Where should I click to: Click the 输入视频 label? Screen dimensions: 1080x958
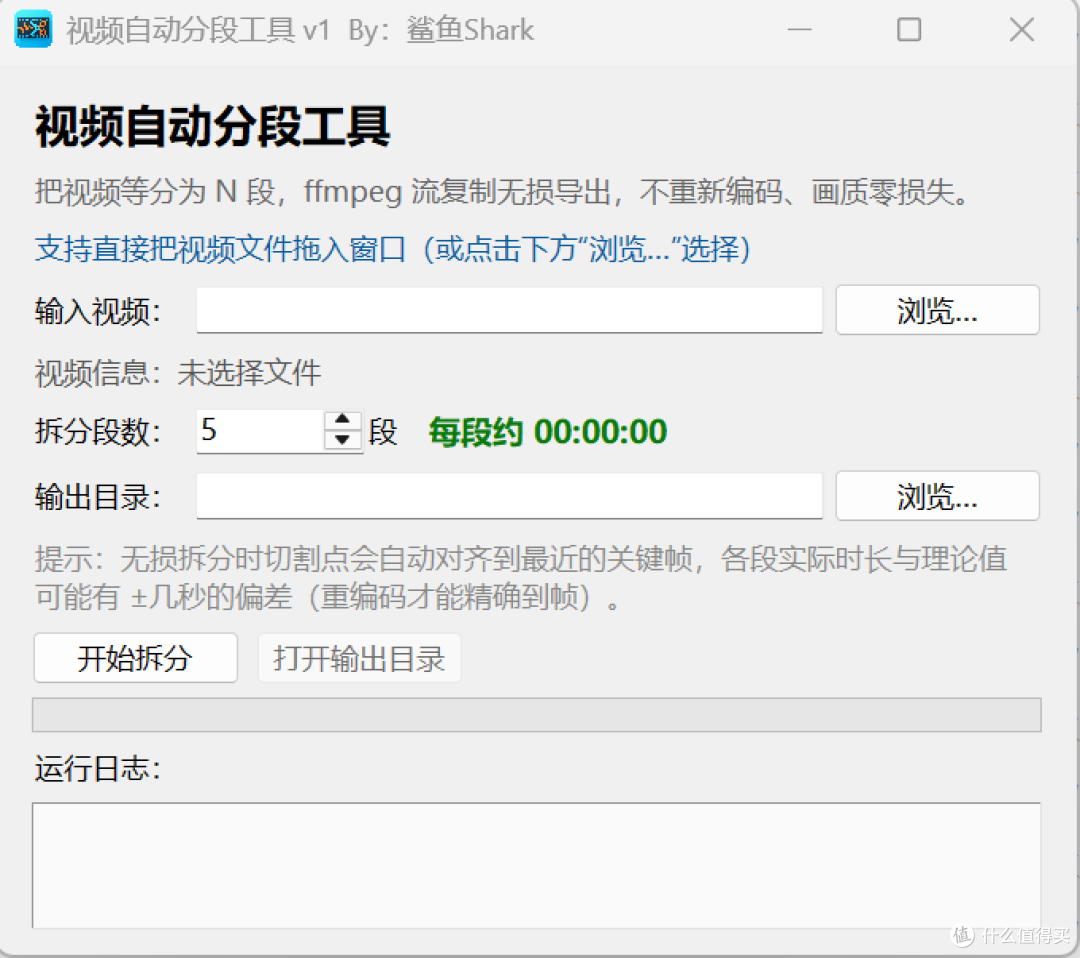point(98,311)
